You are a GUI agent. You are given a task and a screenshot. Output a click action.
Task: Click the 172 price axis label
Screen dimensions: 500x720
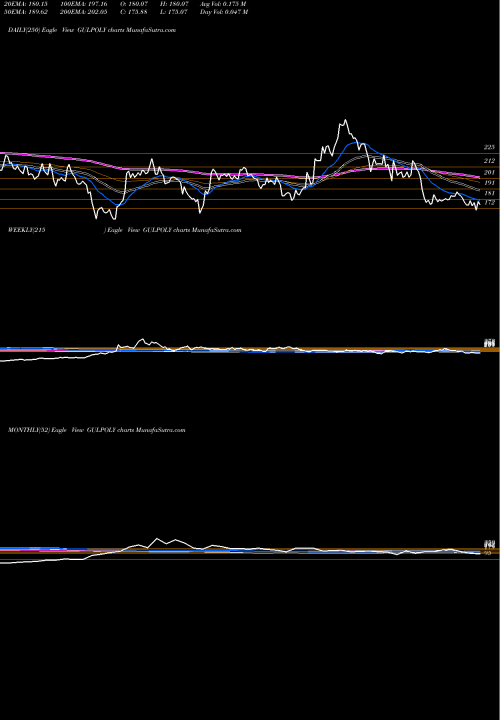[x=489, y=202]
